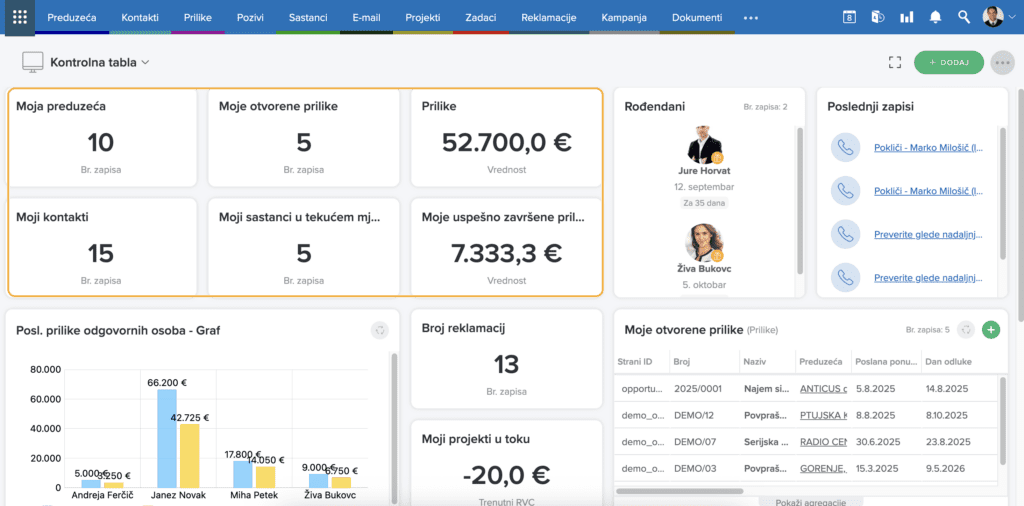Toggle fullscreen dashboard view icon
1024x506 pixels.
(x=895, y=63)
